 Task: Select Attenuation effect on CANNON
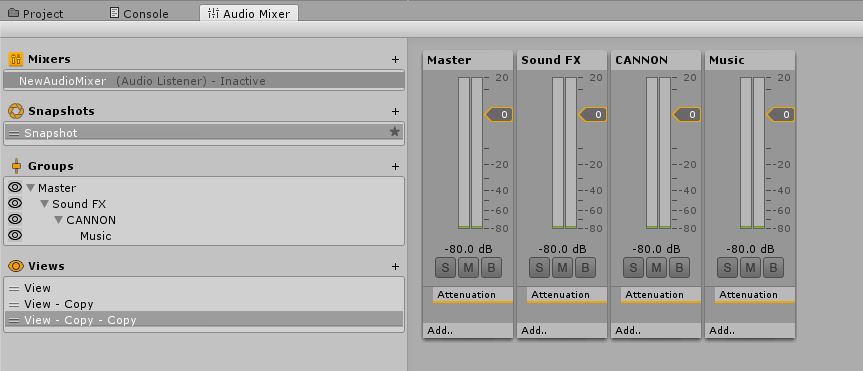pyautogui.click(x=660, y=295)
